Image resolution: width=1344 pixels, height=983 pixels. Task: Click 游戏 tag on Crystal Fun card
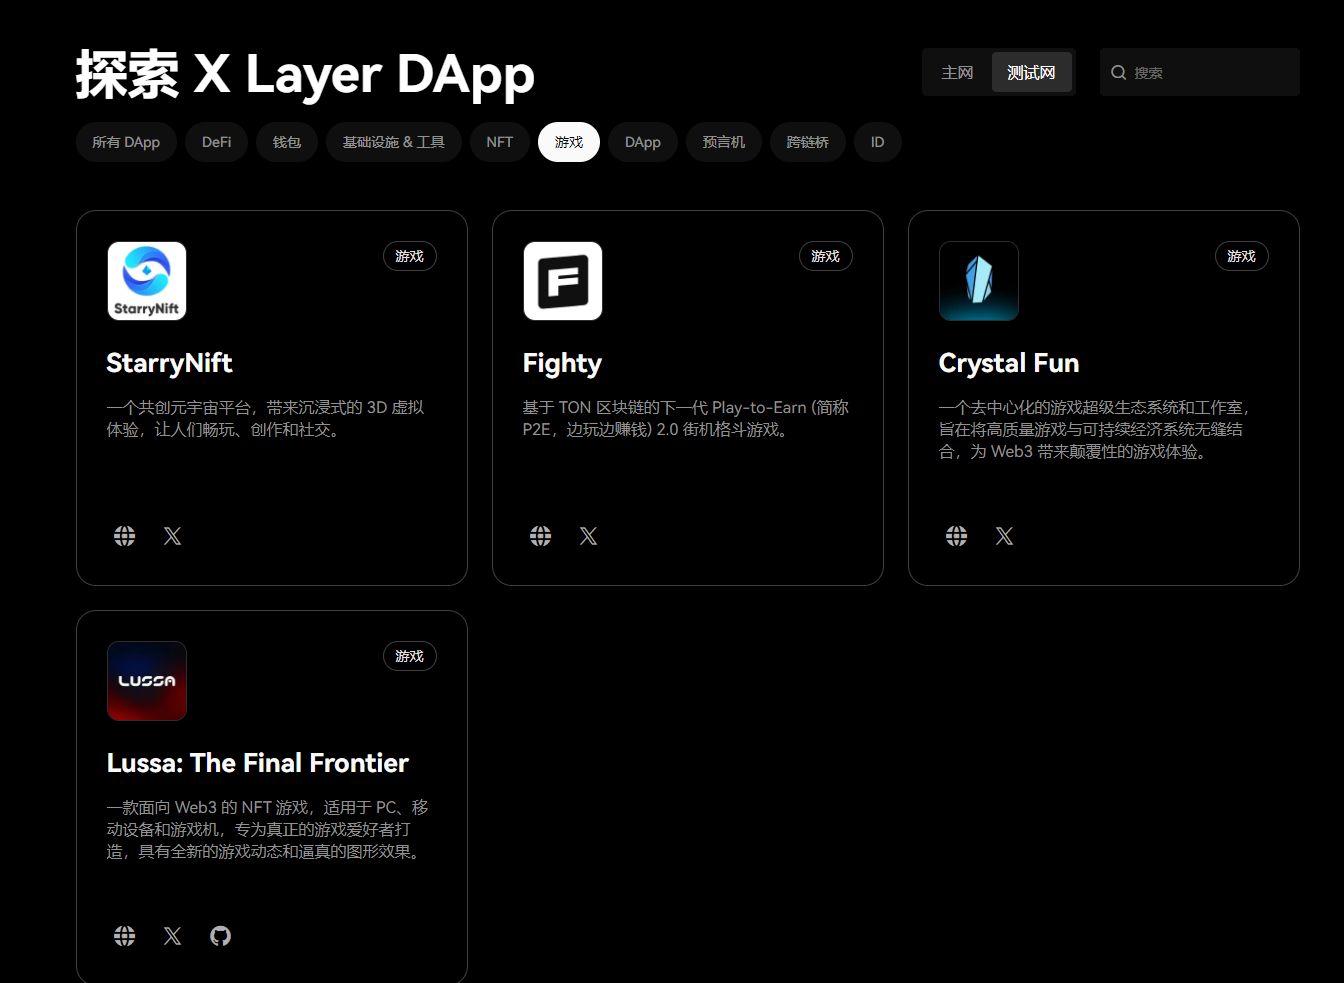(x=1242, y=256)
